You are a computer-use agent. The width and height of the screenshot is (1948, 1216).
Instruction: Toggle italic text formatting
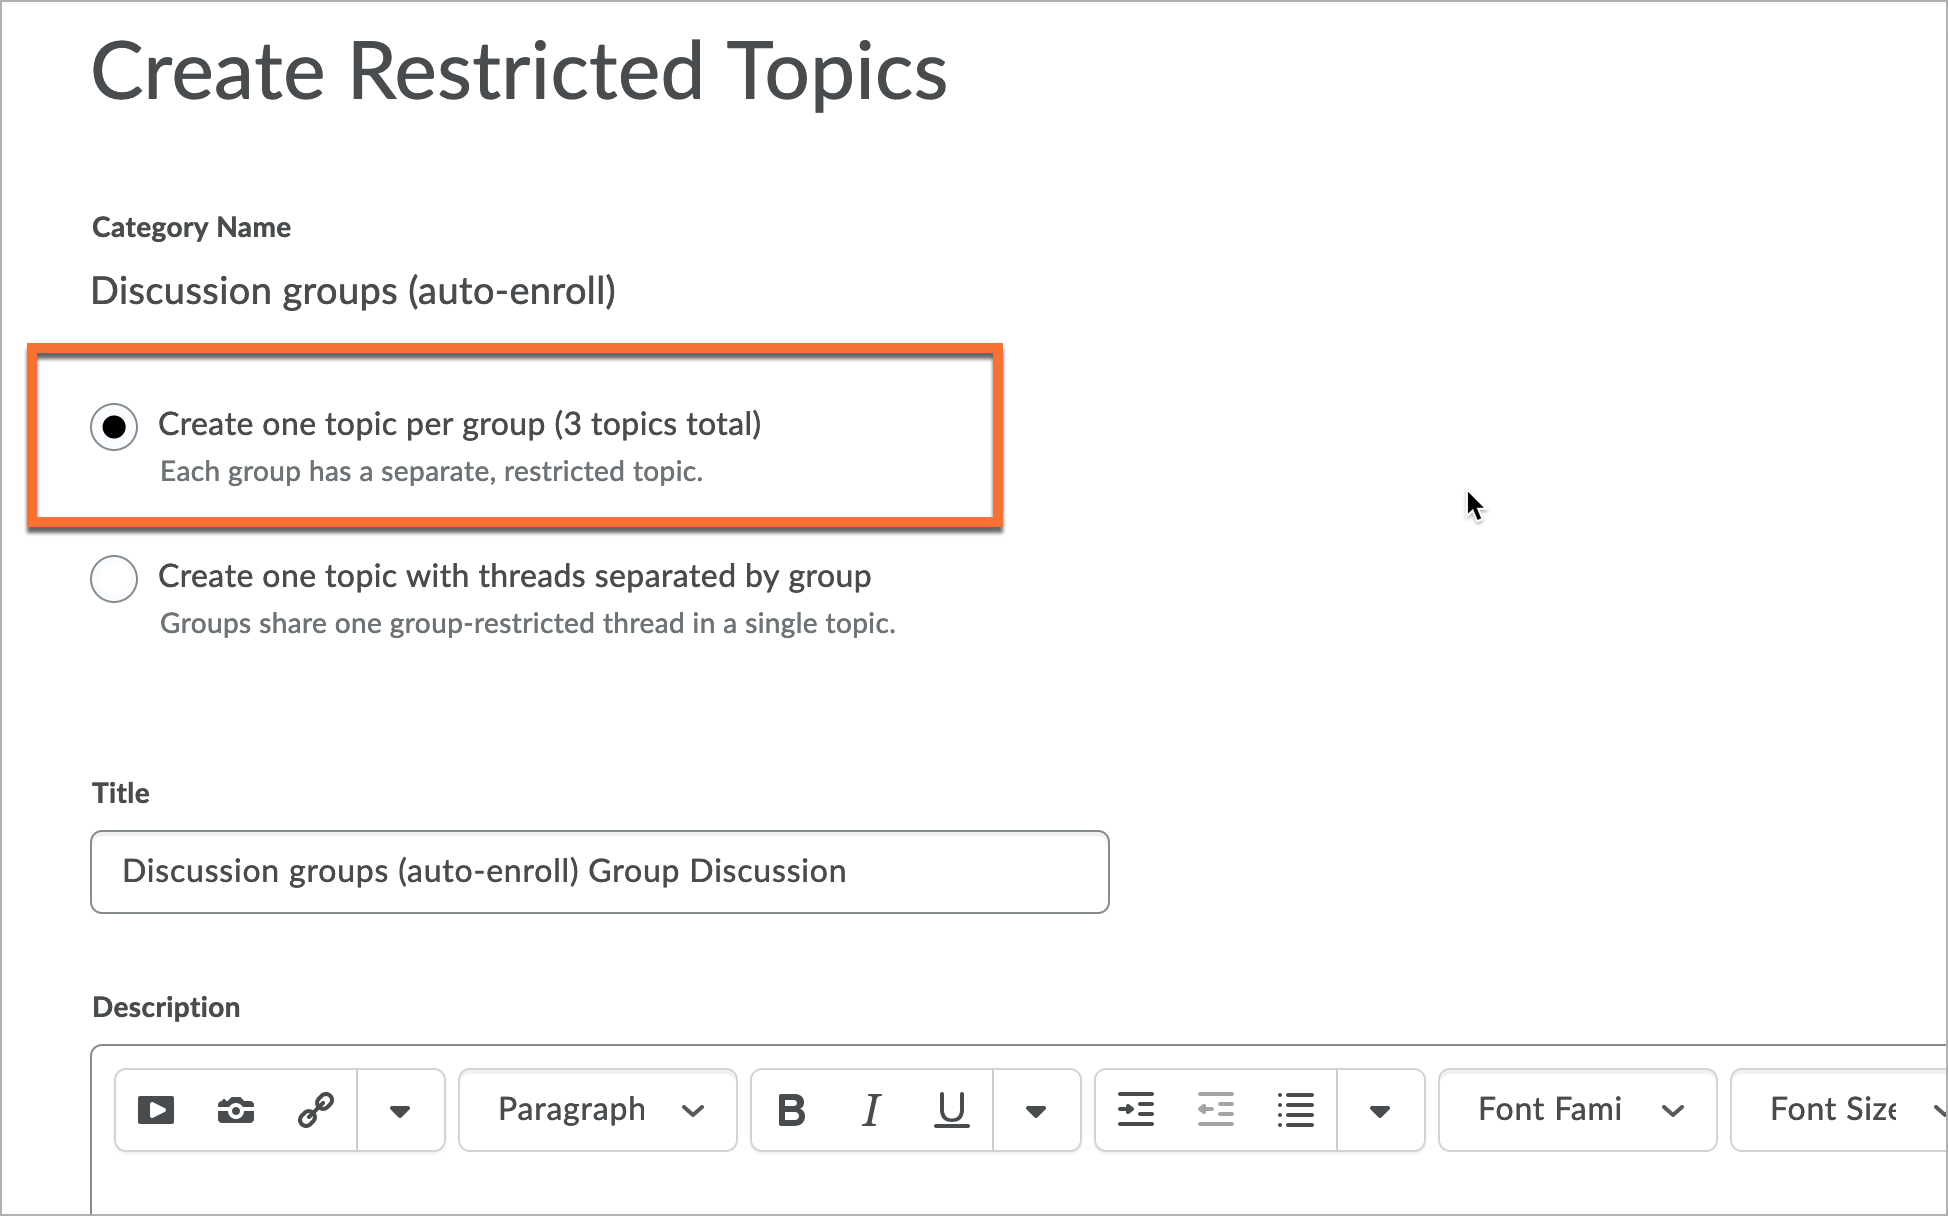(x=871, y=1110)
